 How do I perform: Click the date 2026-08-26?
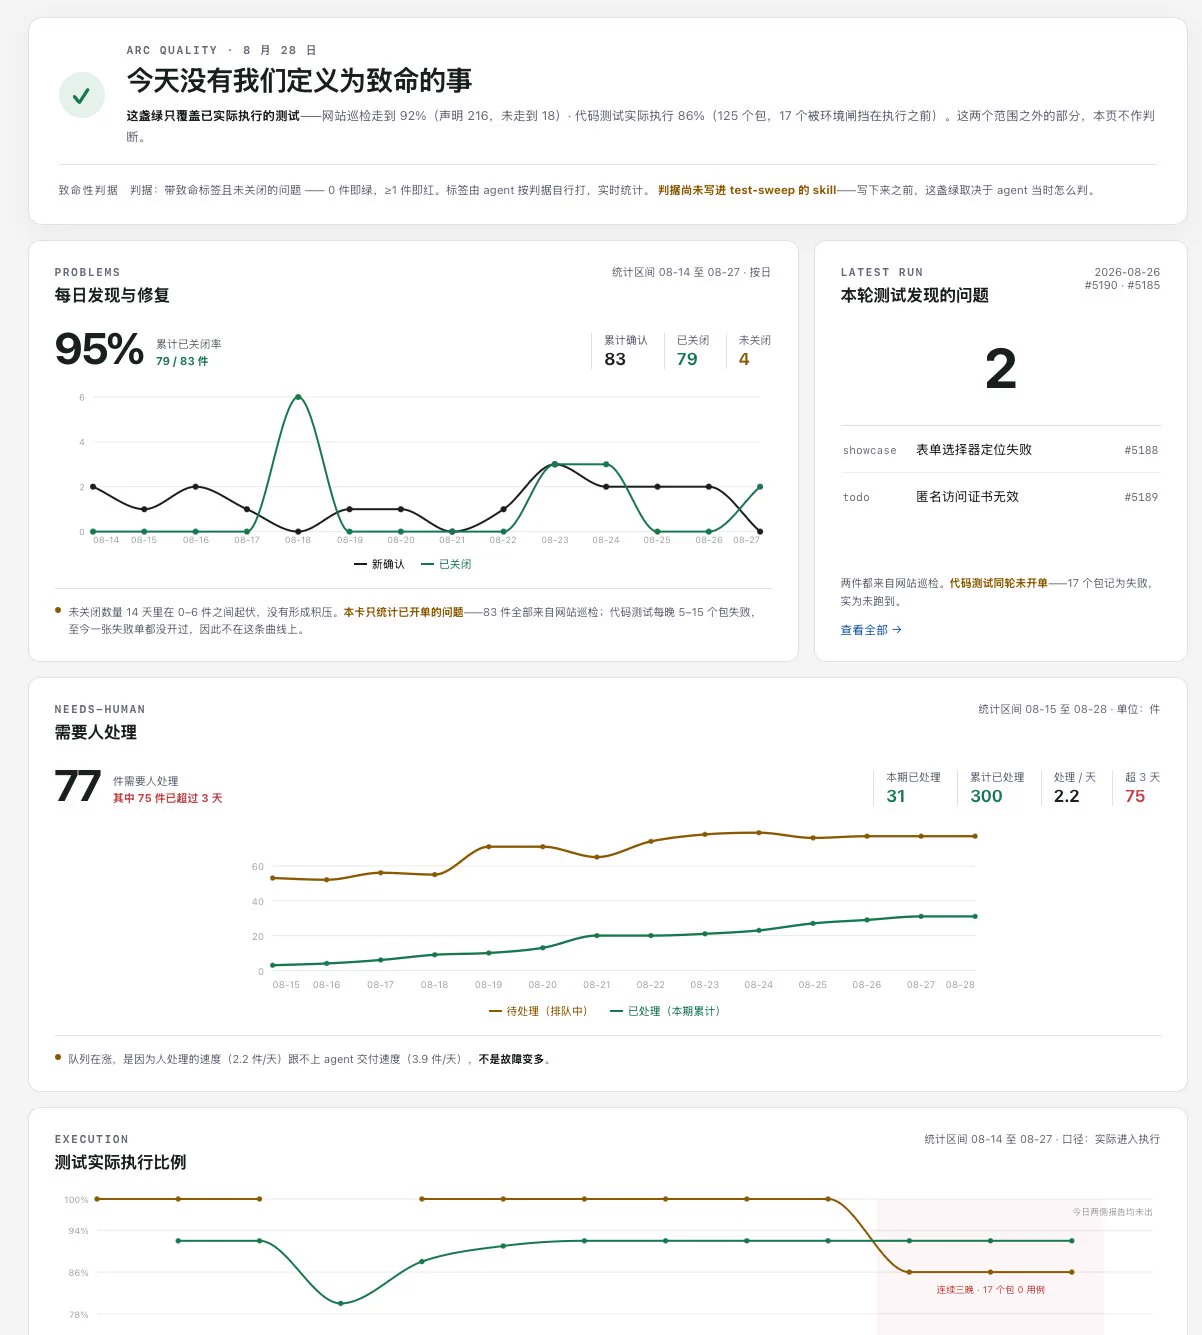point(1127,272)
